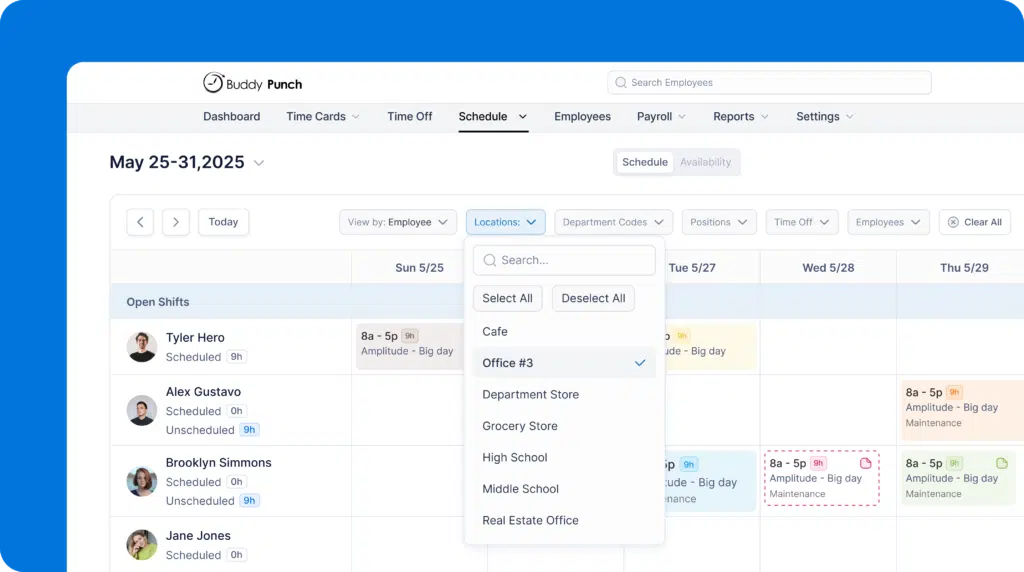The width and height of the screenshot is (1024, 572).
Task: Click the magnifier icon in Search Employees
Action: 621,83
